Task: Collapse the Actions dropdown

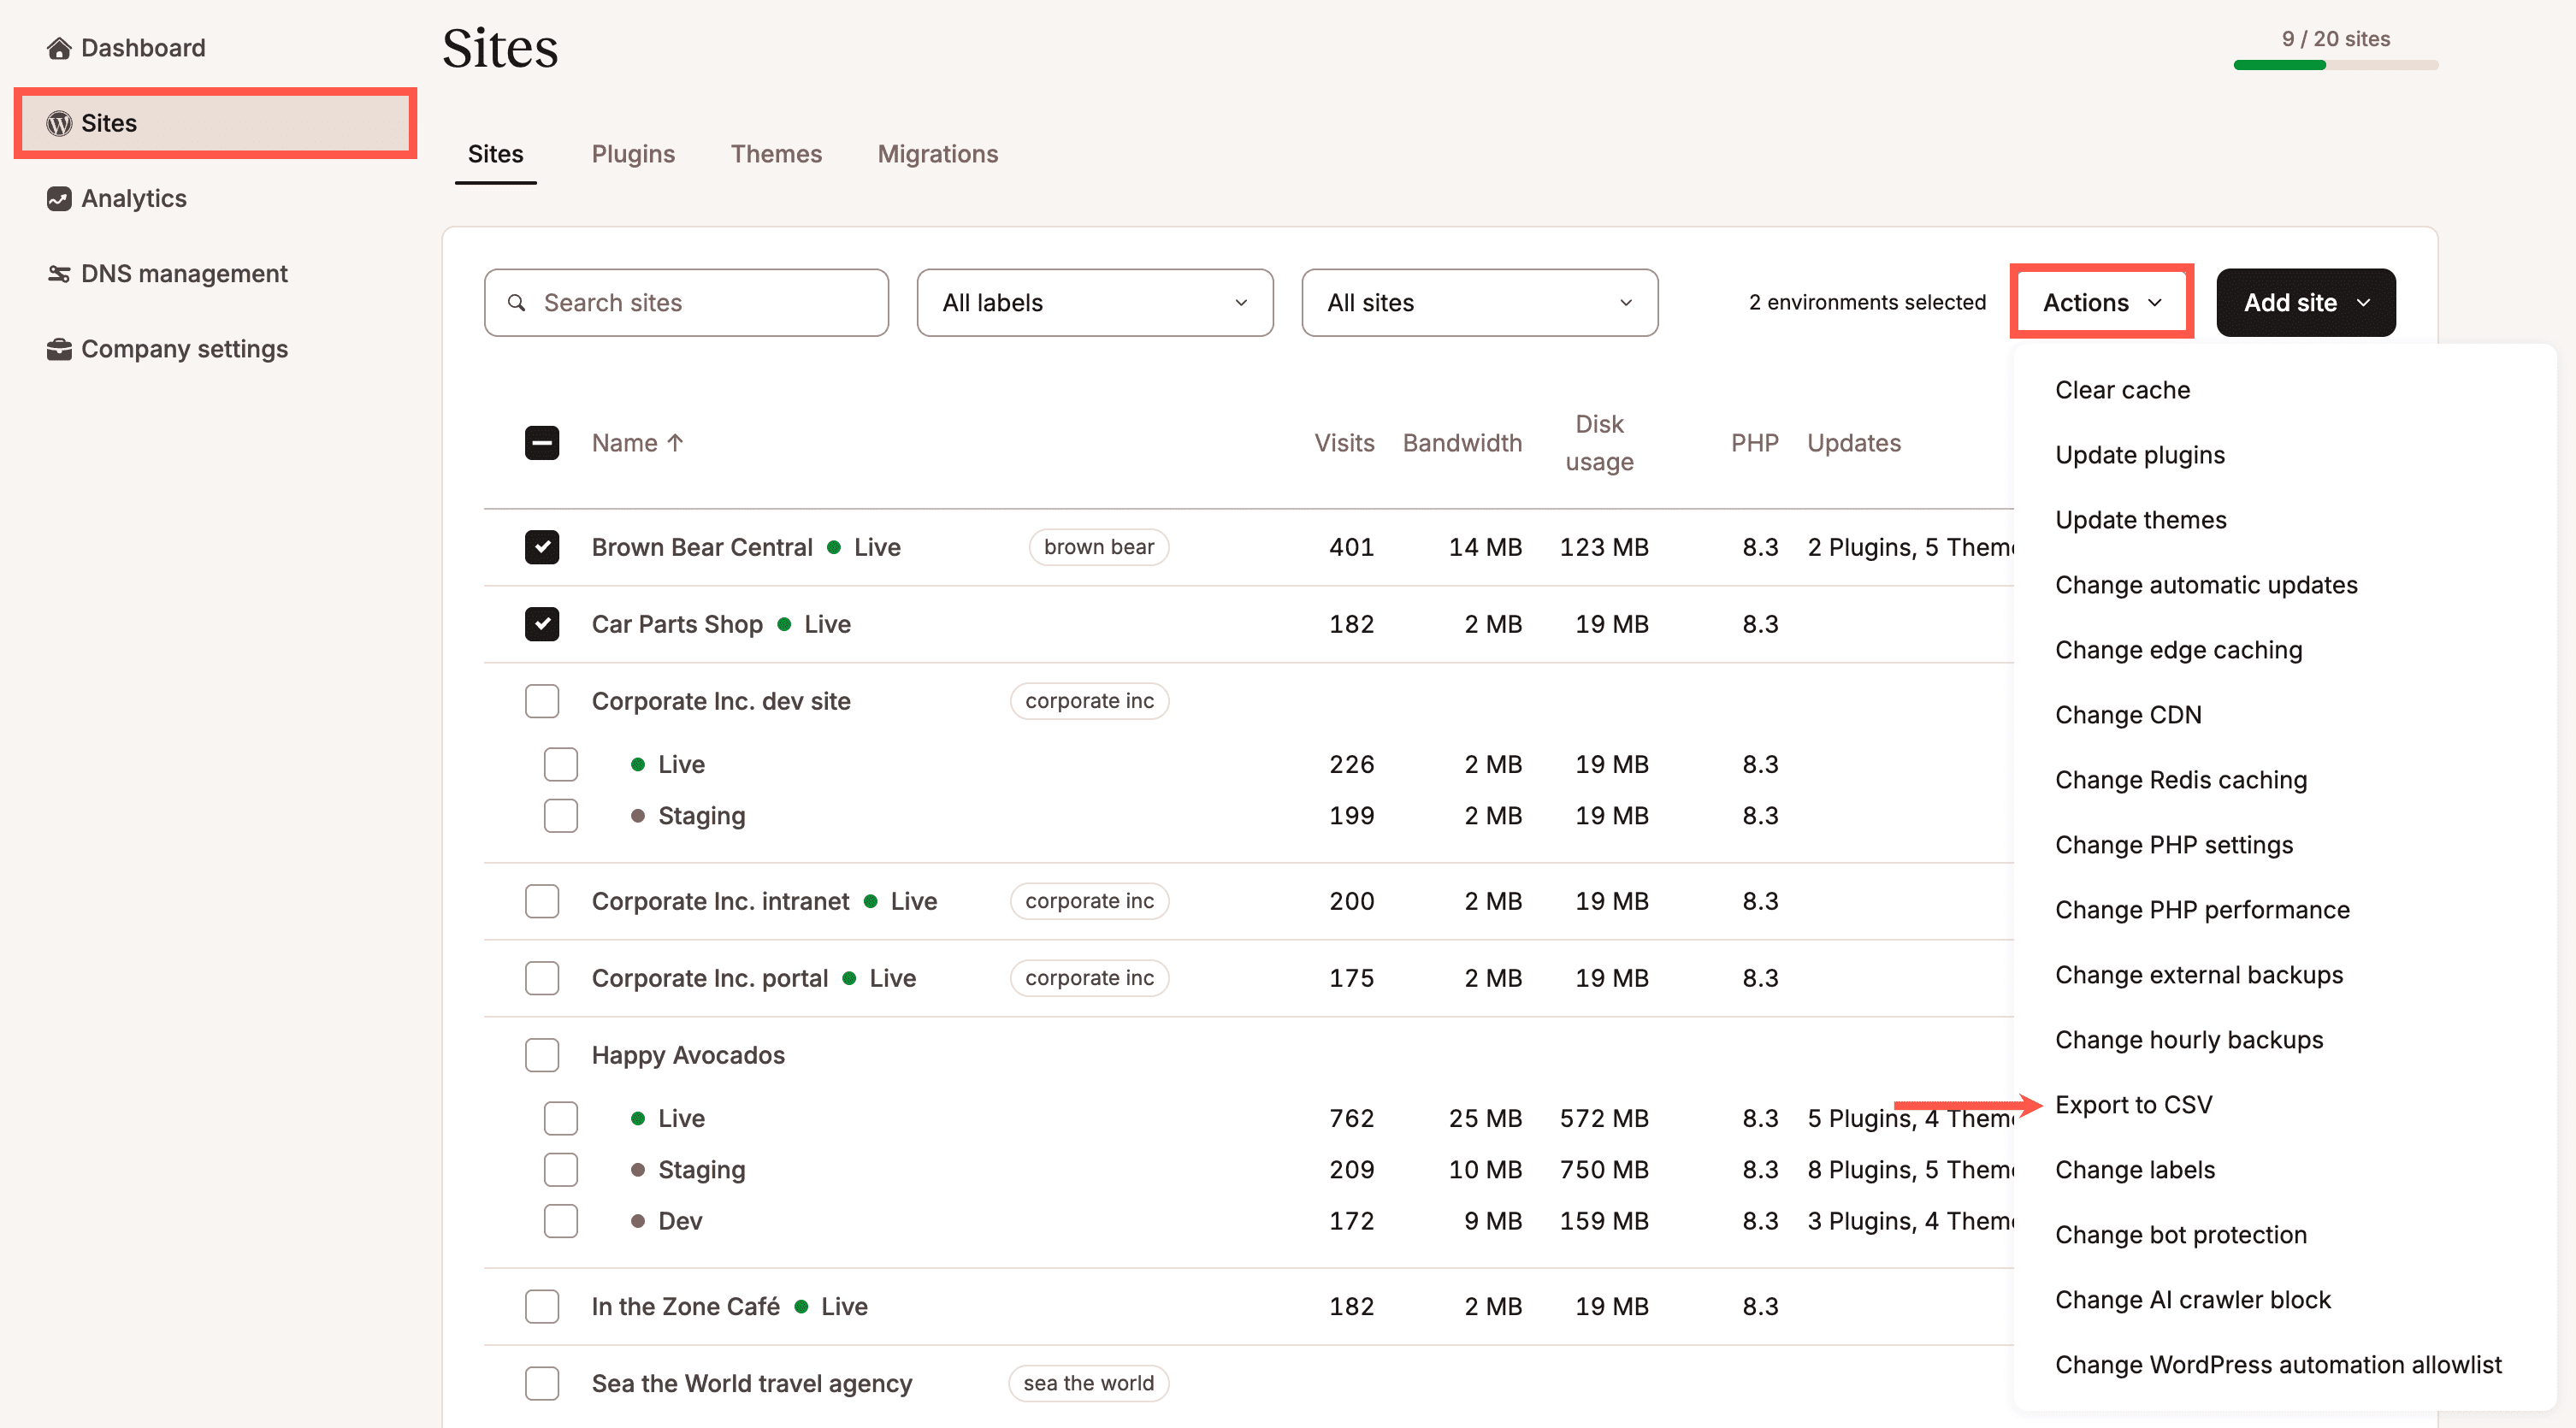Action: (x=2102, y=302)
